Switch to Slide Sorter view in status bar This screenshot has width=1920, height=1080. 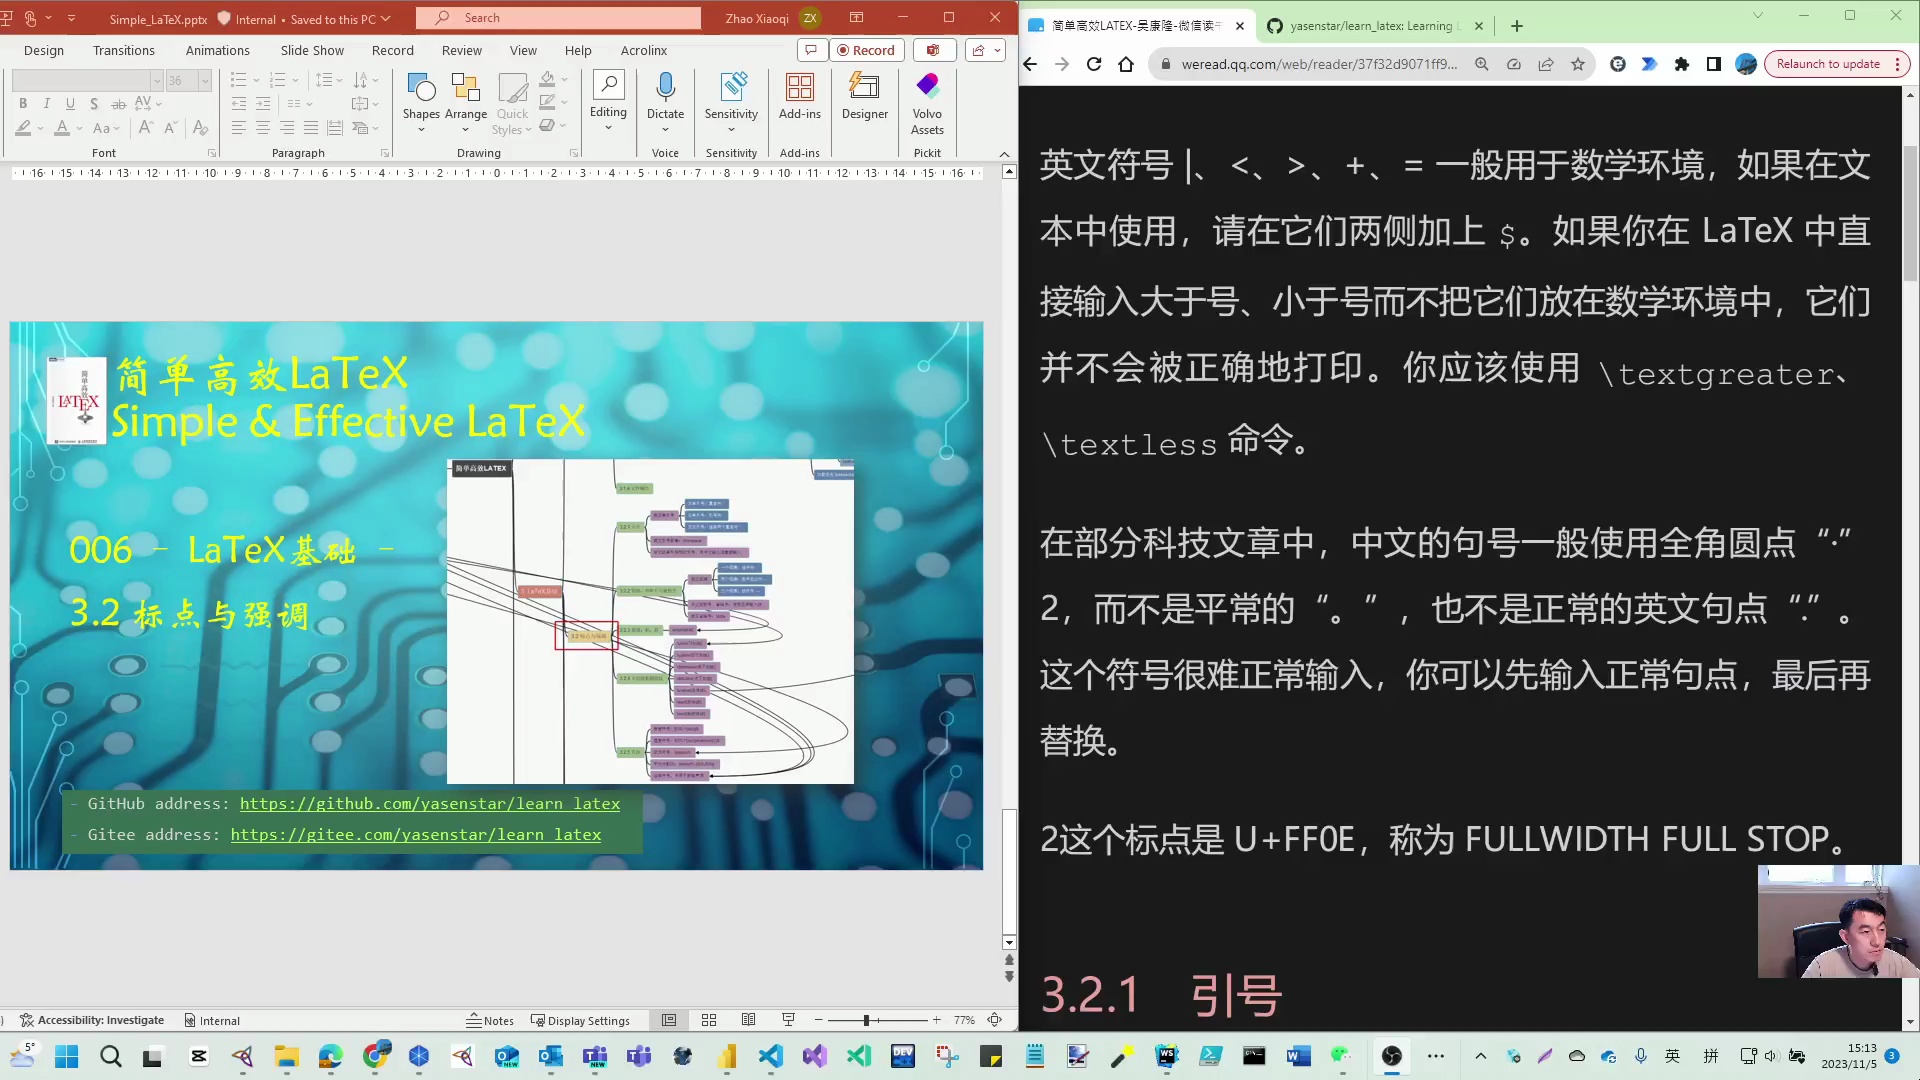(709, 1020)
